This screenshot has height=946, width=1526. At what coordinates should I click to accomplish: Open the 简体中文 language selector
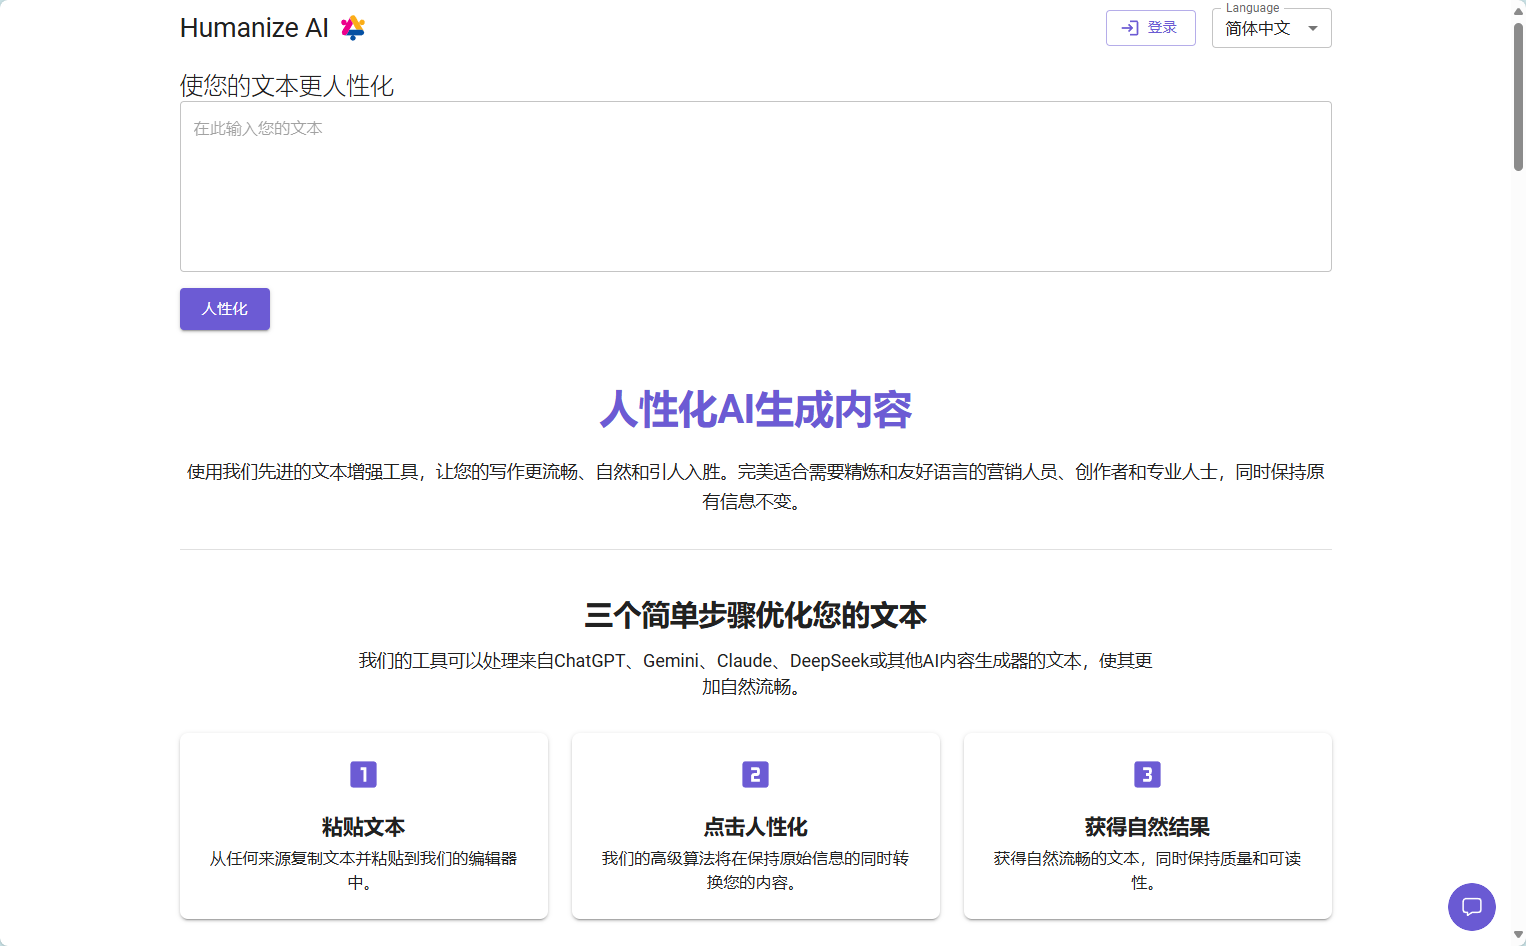point(1259,29)
